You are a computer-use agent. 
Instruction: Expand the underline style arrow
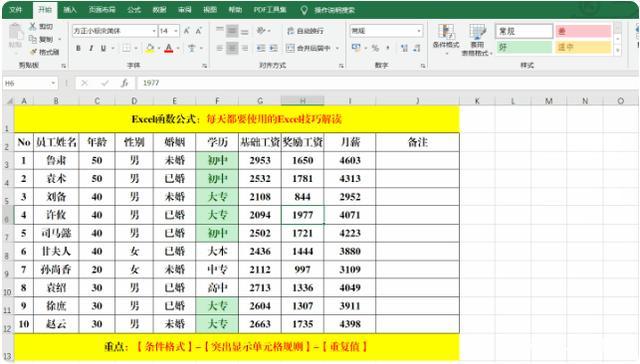click(113, 48)
